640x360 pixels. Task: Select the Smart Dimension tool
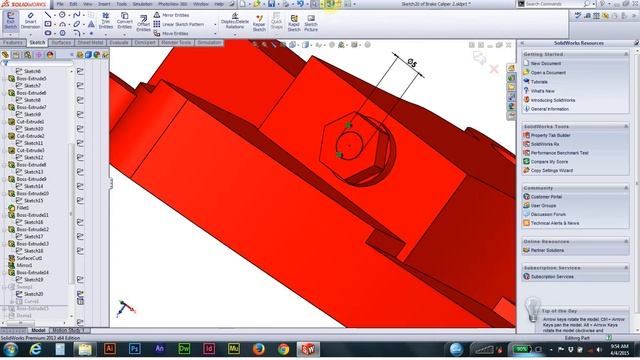coord(30,21)
